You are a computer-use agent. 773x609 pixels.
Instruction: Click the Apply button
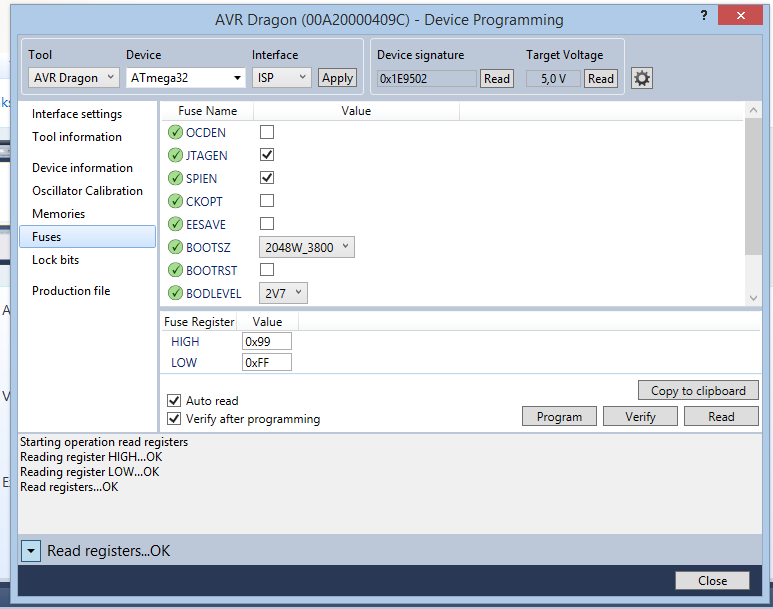click(x=338, y=78)
